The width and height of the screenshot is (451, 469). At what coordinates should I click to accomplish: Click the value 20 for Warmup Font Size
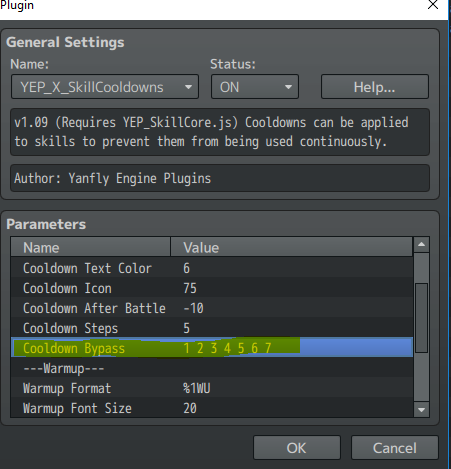(x=190, y=408)
